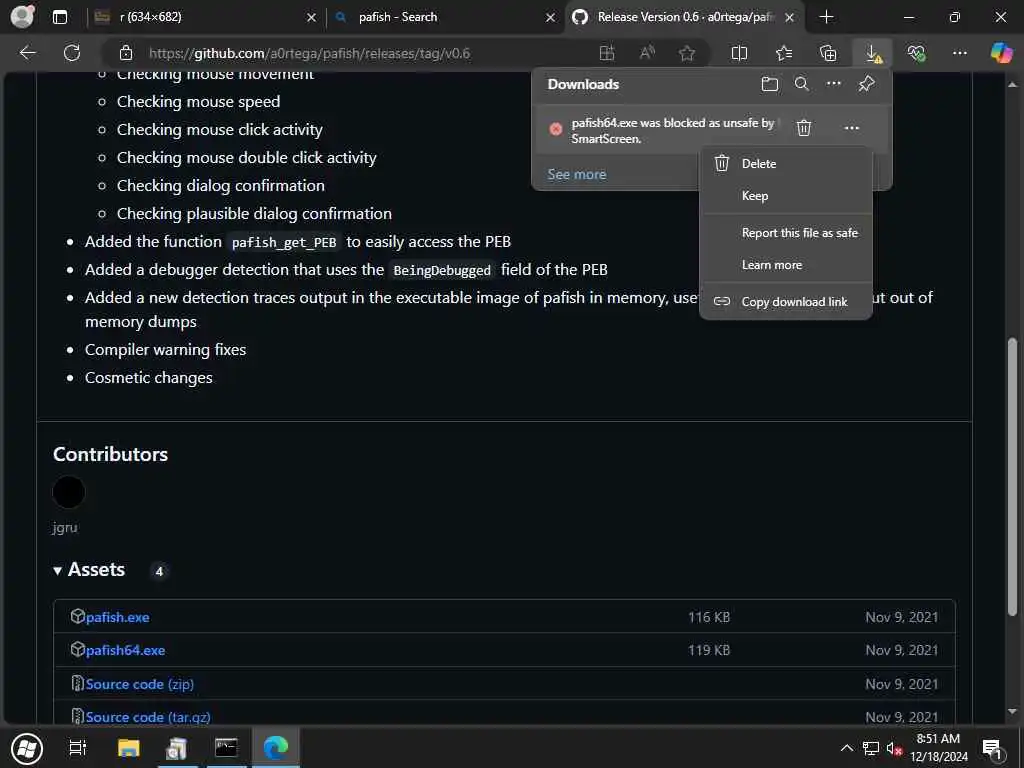Refresh the GitHub release page
The height and width of the screenshot is (768, 1024).
coord(72,53)
